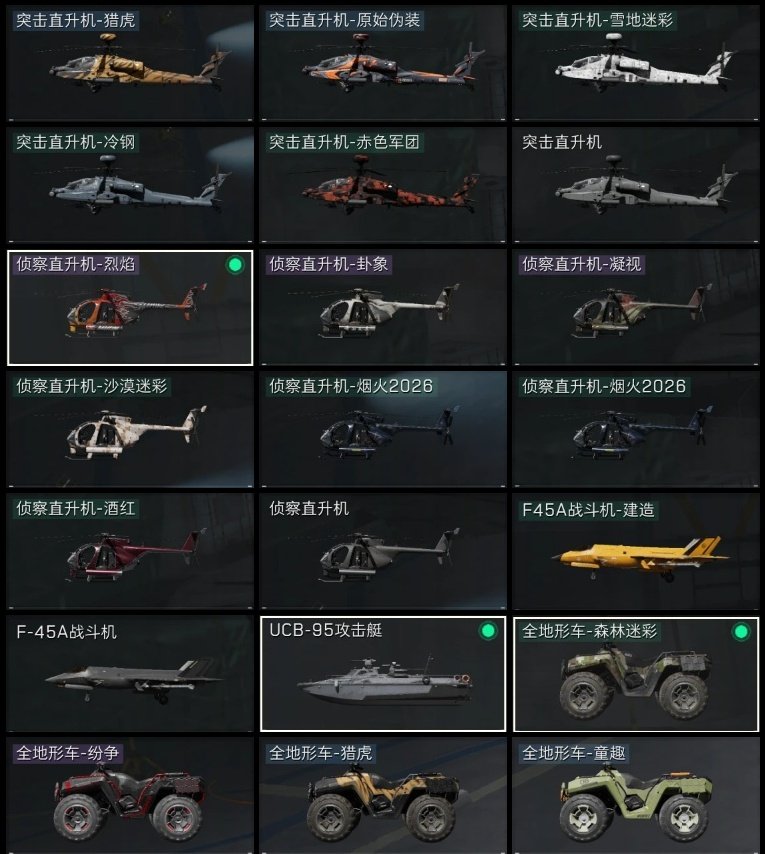The height and width of the screenshot is (854, 765).
Task: Open the 全地形车-纷争 ATV skin
Action: click(x=130, y=796)
